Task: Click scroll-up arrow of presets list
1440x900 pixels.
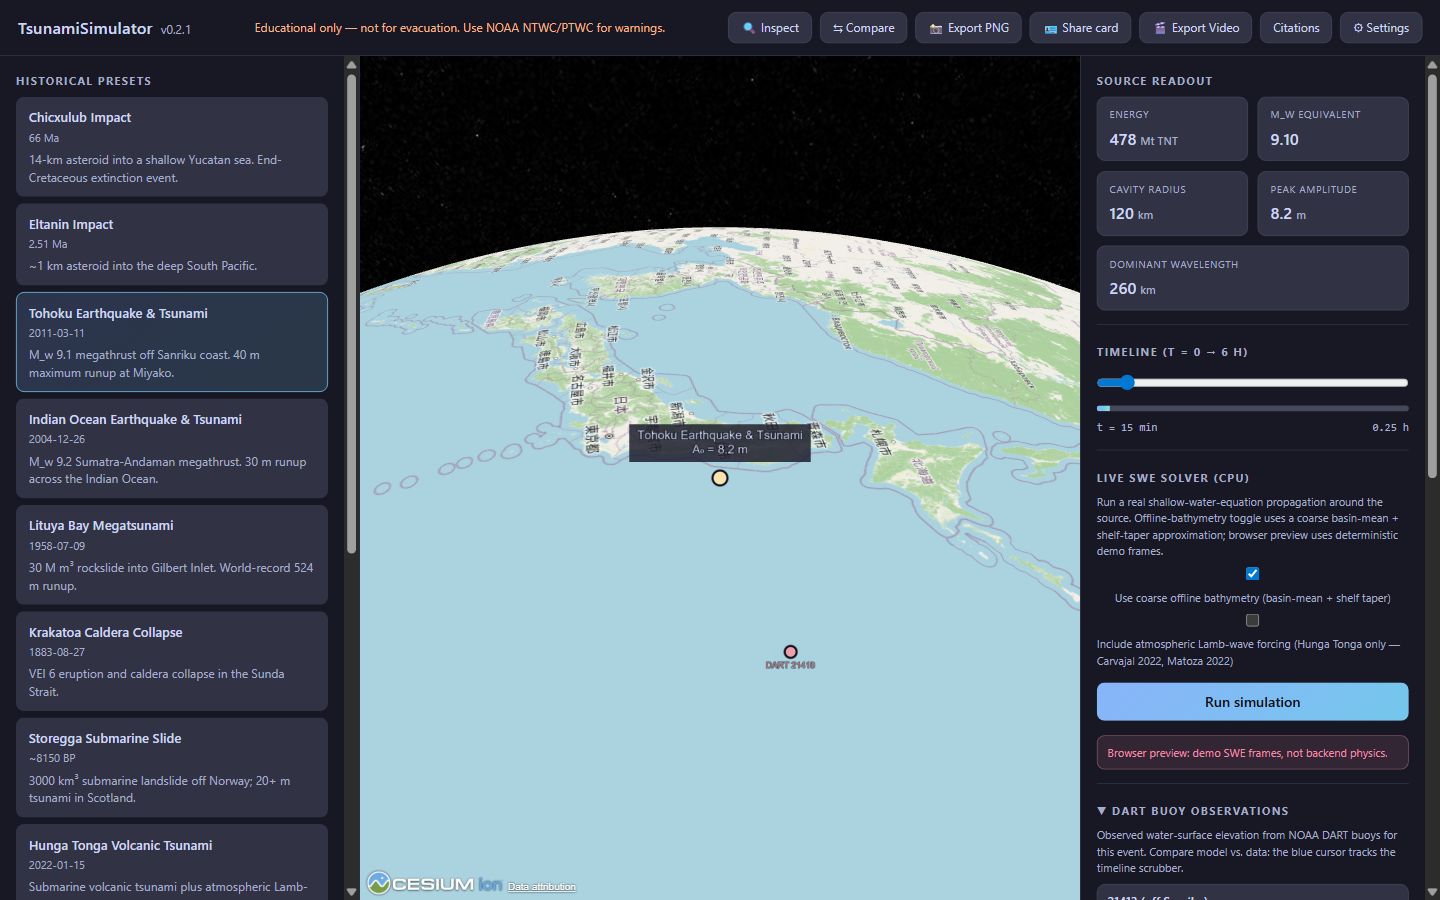Action: coord(351,65)
